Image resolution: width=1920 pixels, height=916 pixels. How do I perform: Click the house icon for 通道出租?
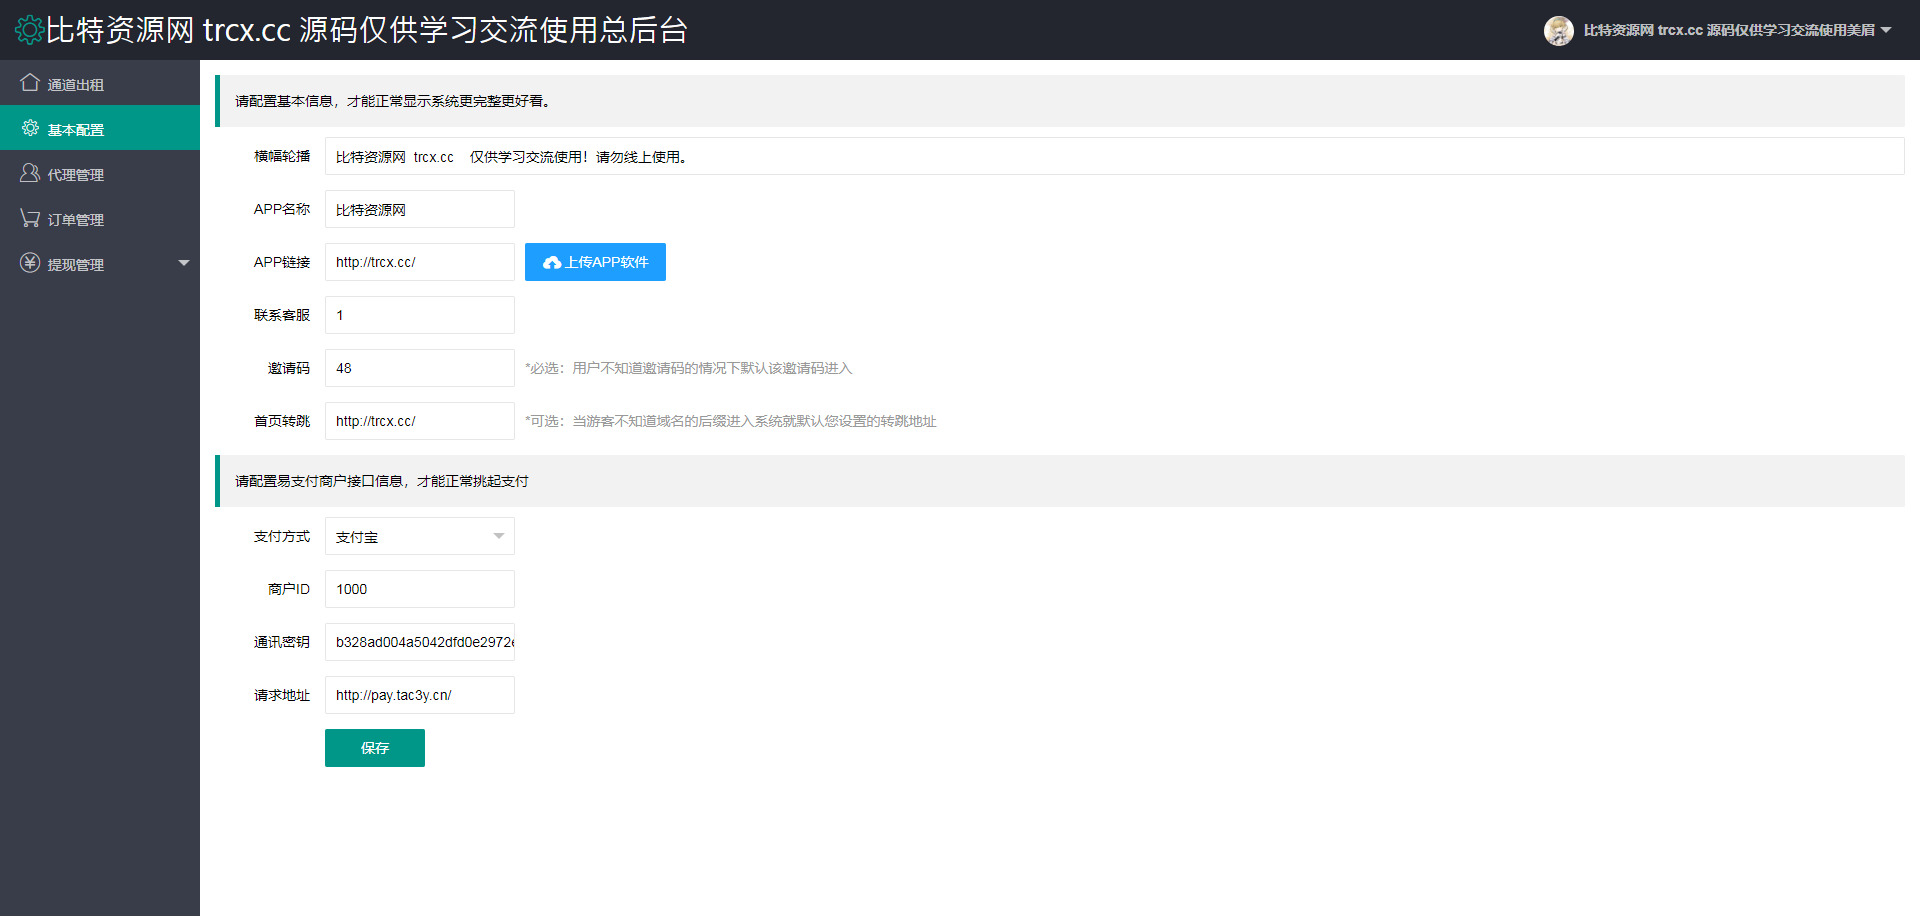30,83
